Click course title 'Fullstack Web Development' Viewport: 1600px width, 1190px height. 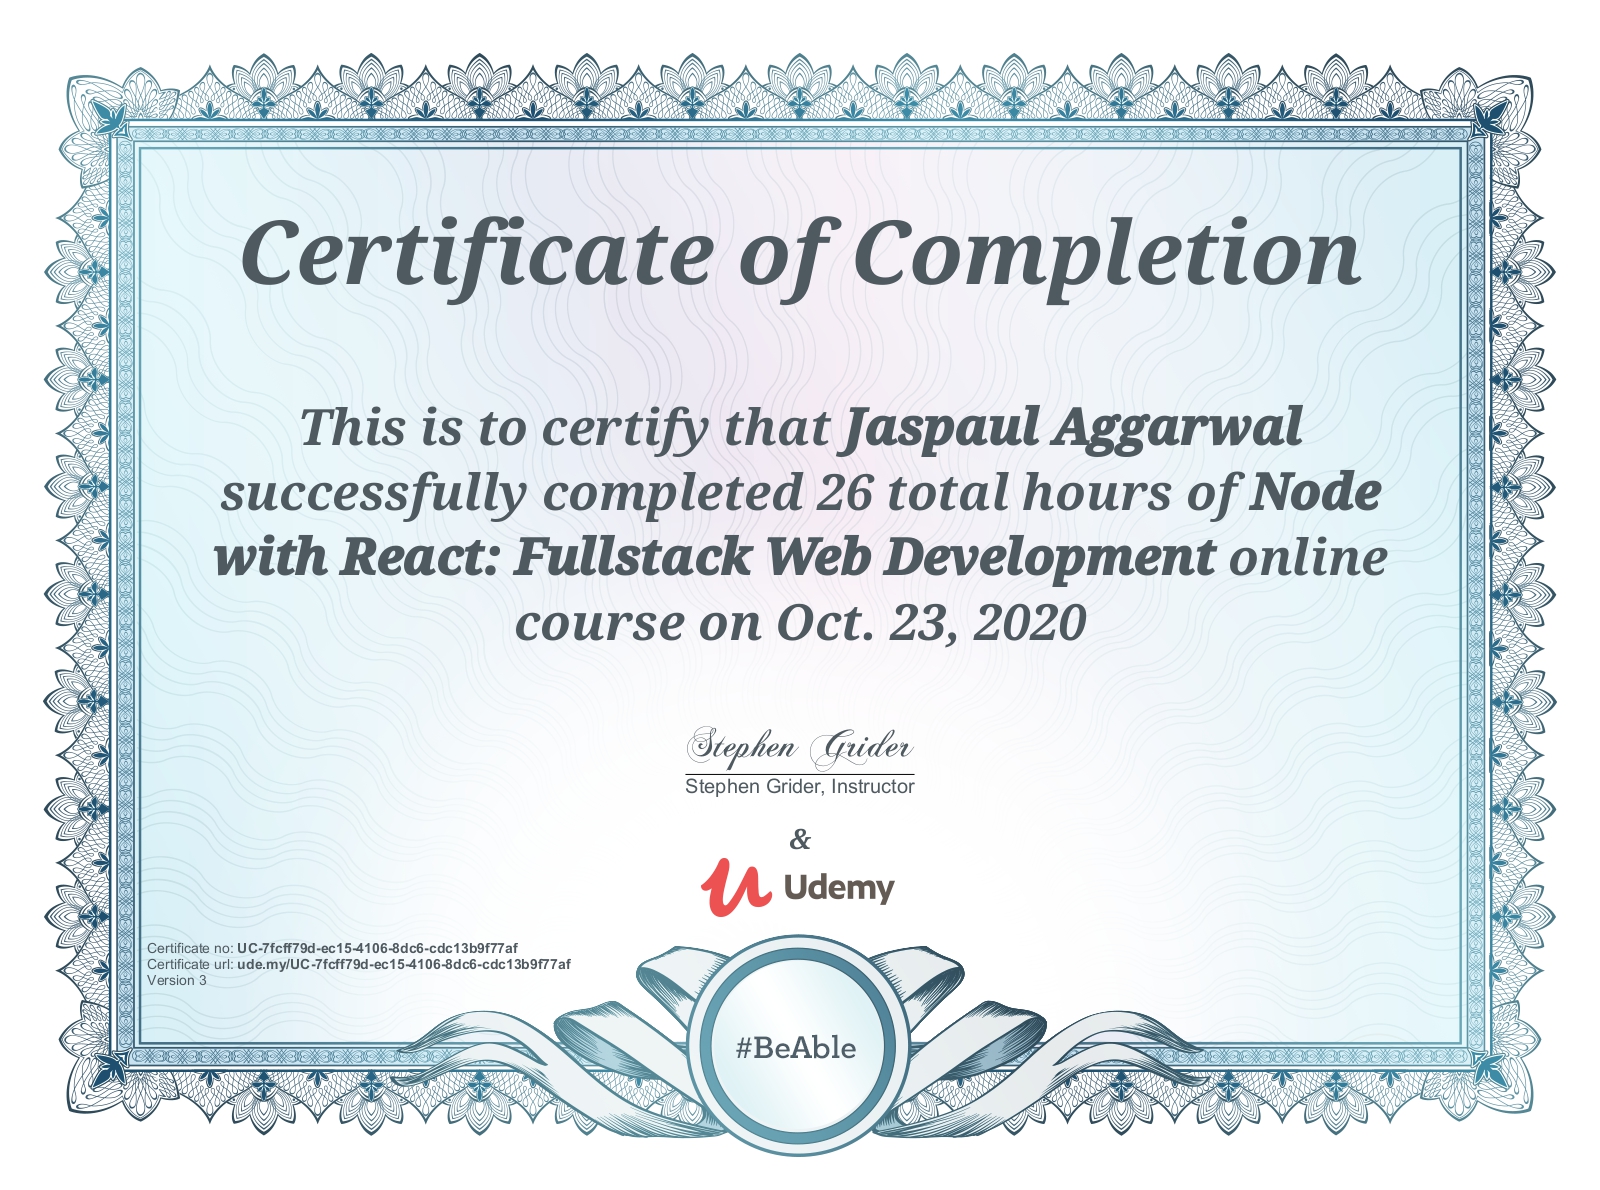click(864, 557)
